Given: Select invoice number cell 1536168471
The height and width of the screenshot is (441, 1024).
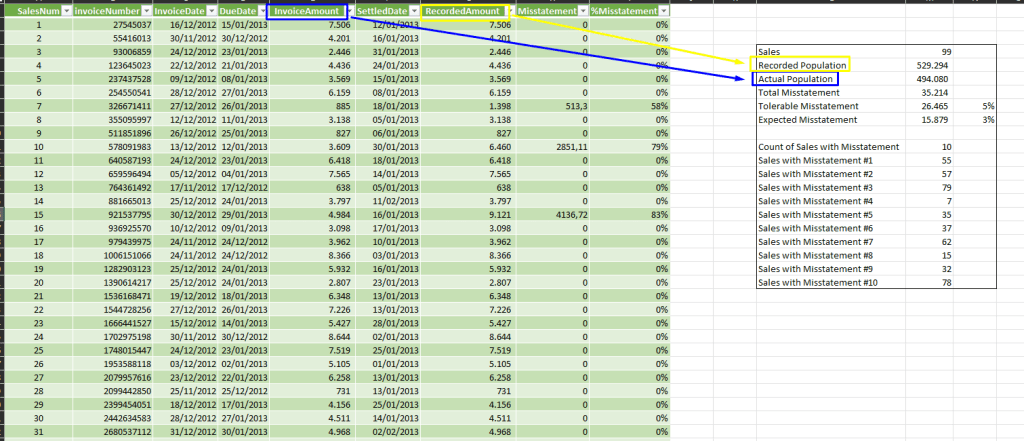Looking at the screenshot, I should point(112,295).
